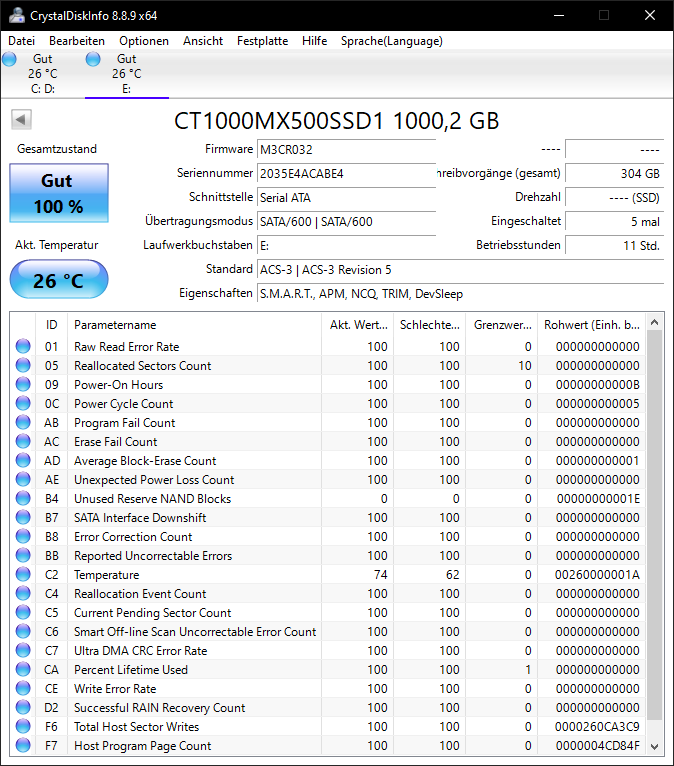Click status orb for Reallocation Event Count
The height and width of the screenshot is (766, 674).
click(x=23, y=594)
